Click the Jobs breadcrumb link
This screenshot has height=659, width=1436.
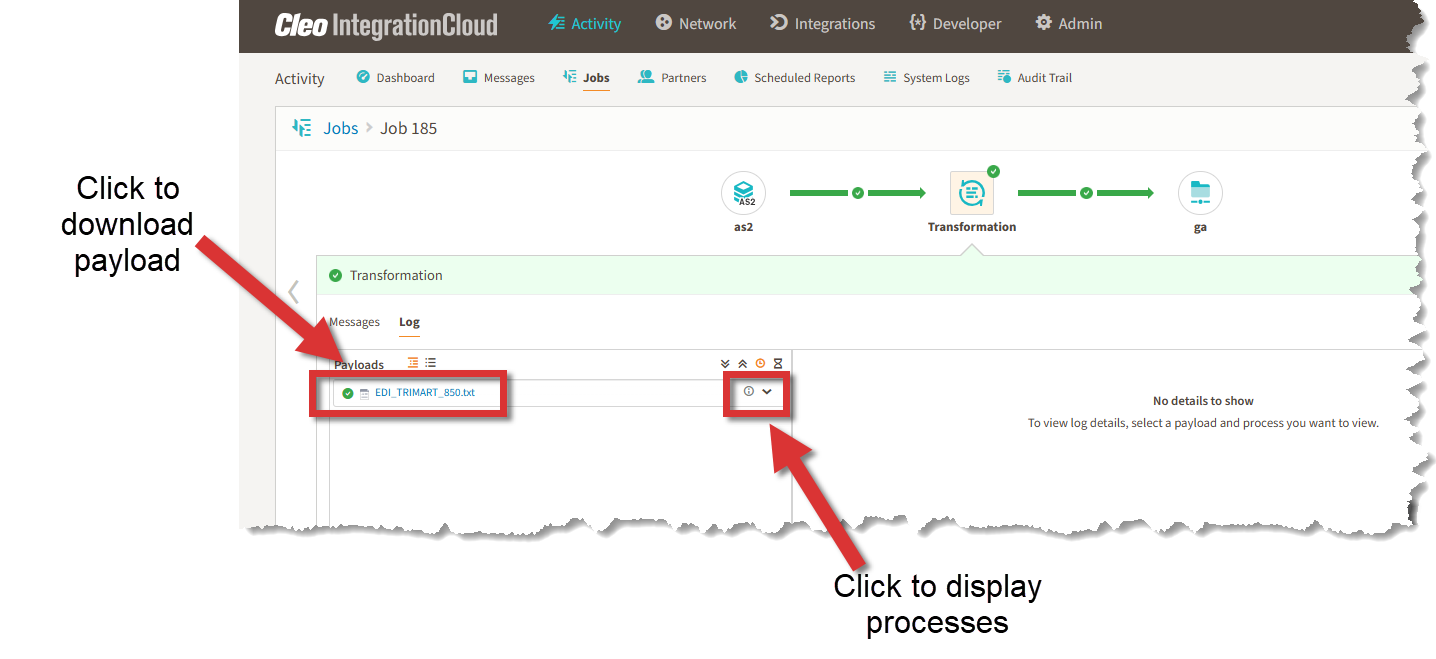pos(340,128)
